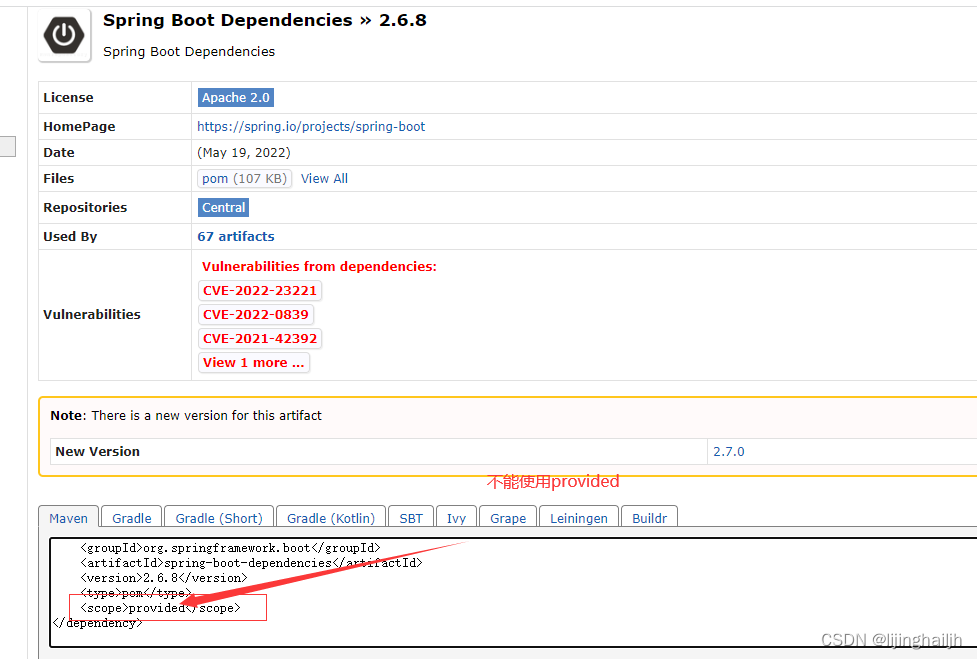The height and width of the screenshot is (659, 977).
Task: Download the pom (107 KB) file
Action: (x=244, y=179)
